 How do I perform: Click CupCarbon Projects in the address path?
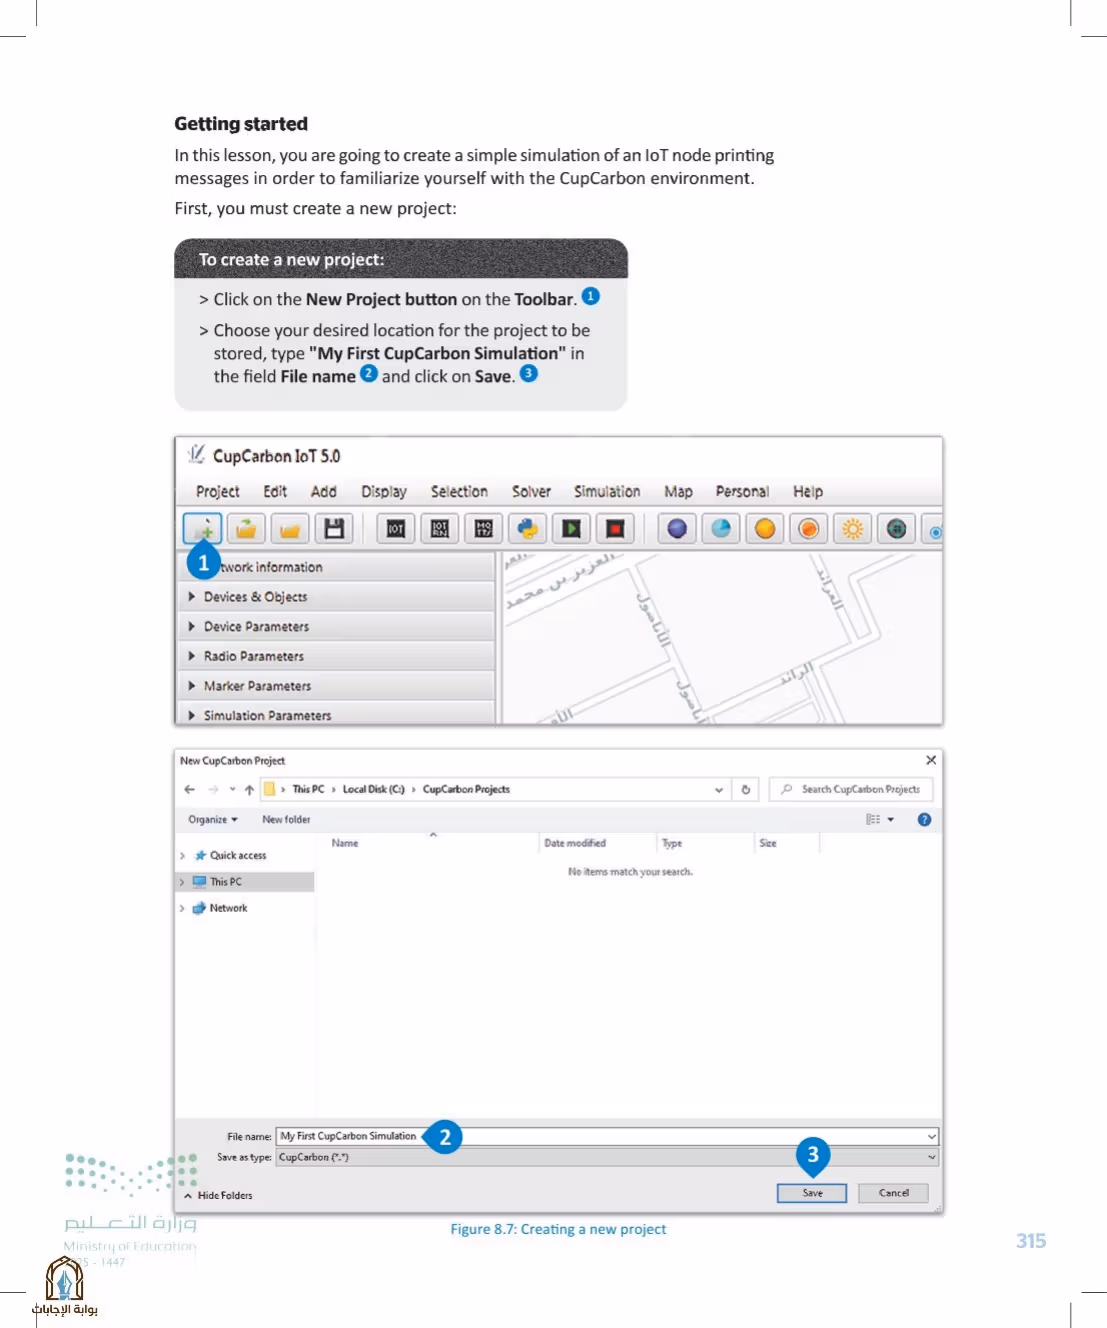(466, 789)
